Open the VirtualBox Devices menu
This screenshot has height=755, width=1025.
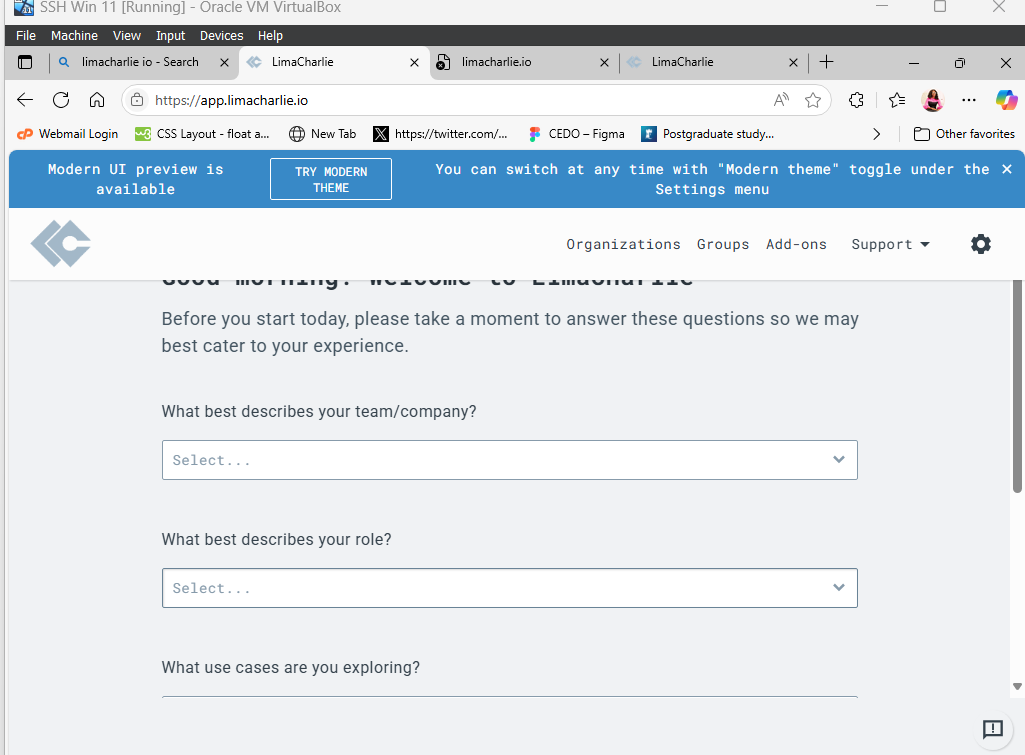(222, 36)
